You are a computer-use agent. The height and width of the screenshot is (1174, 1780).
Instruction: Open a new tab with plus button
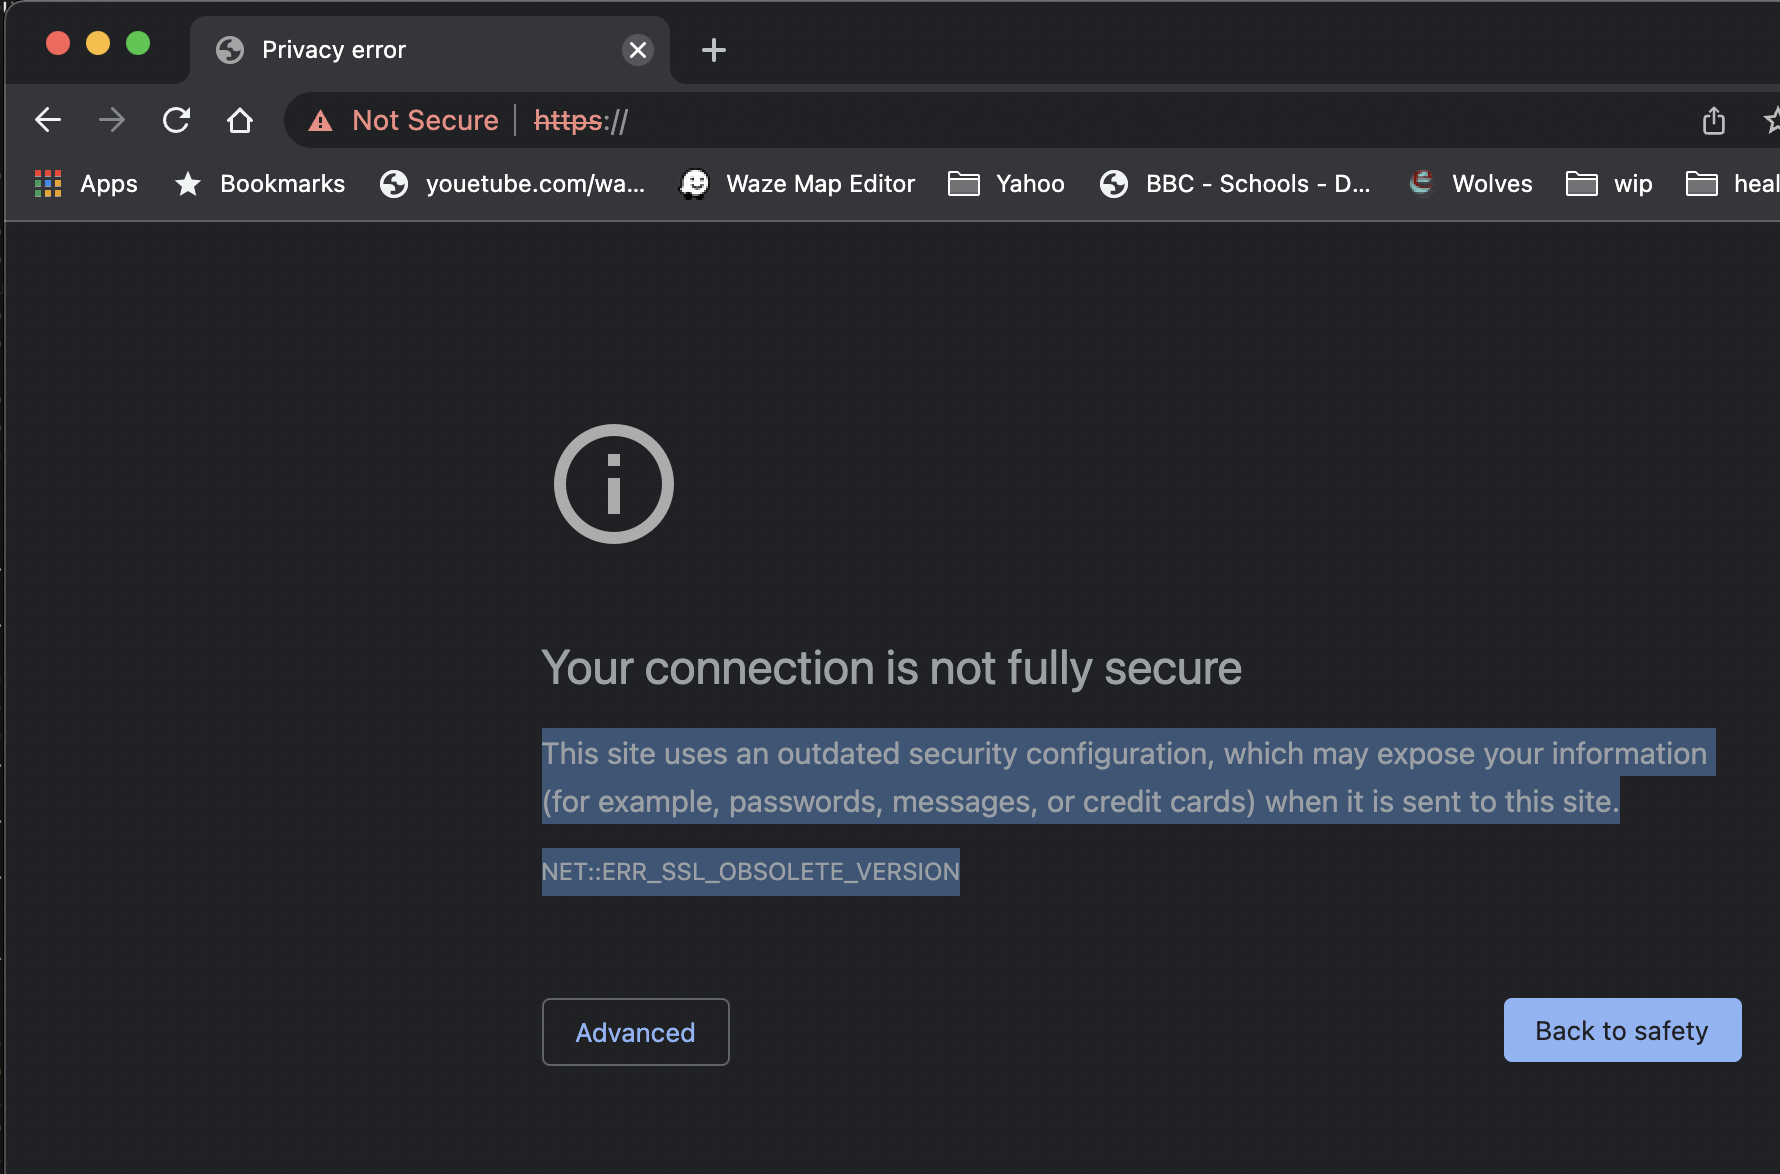point(713,50)
